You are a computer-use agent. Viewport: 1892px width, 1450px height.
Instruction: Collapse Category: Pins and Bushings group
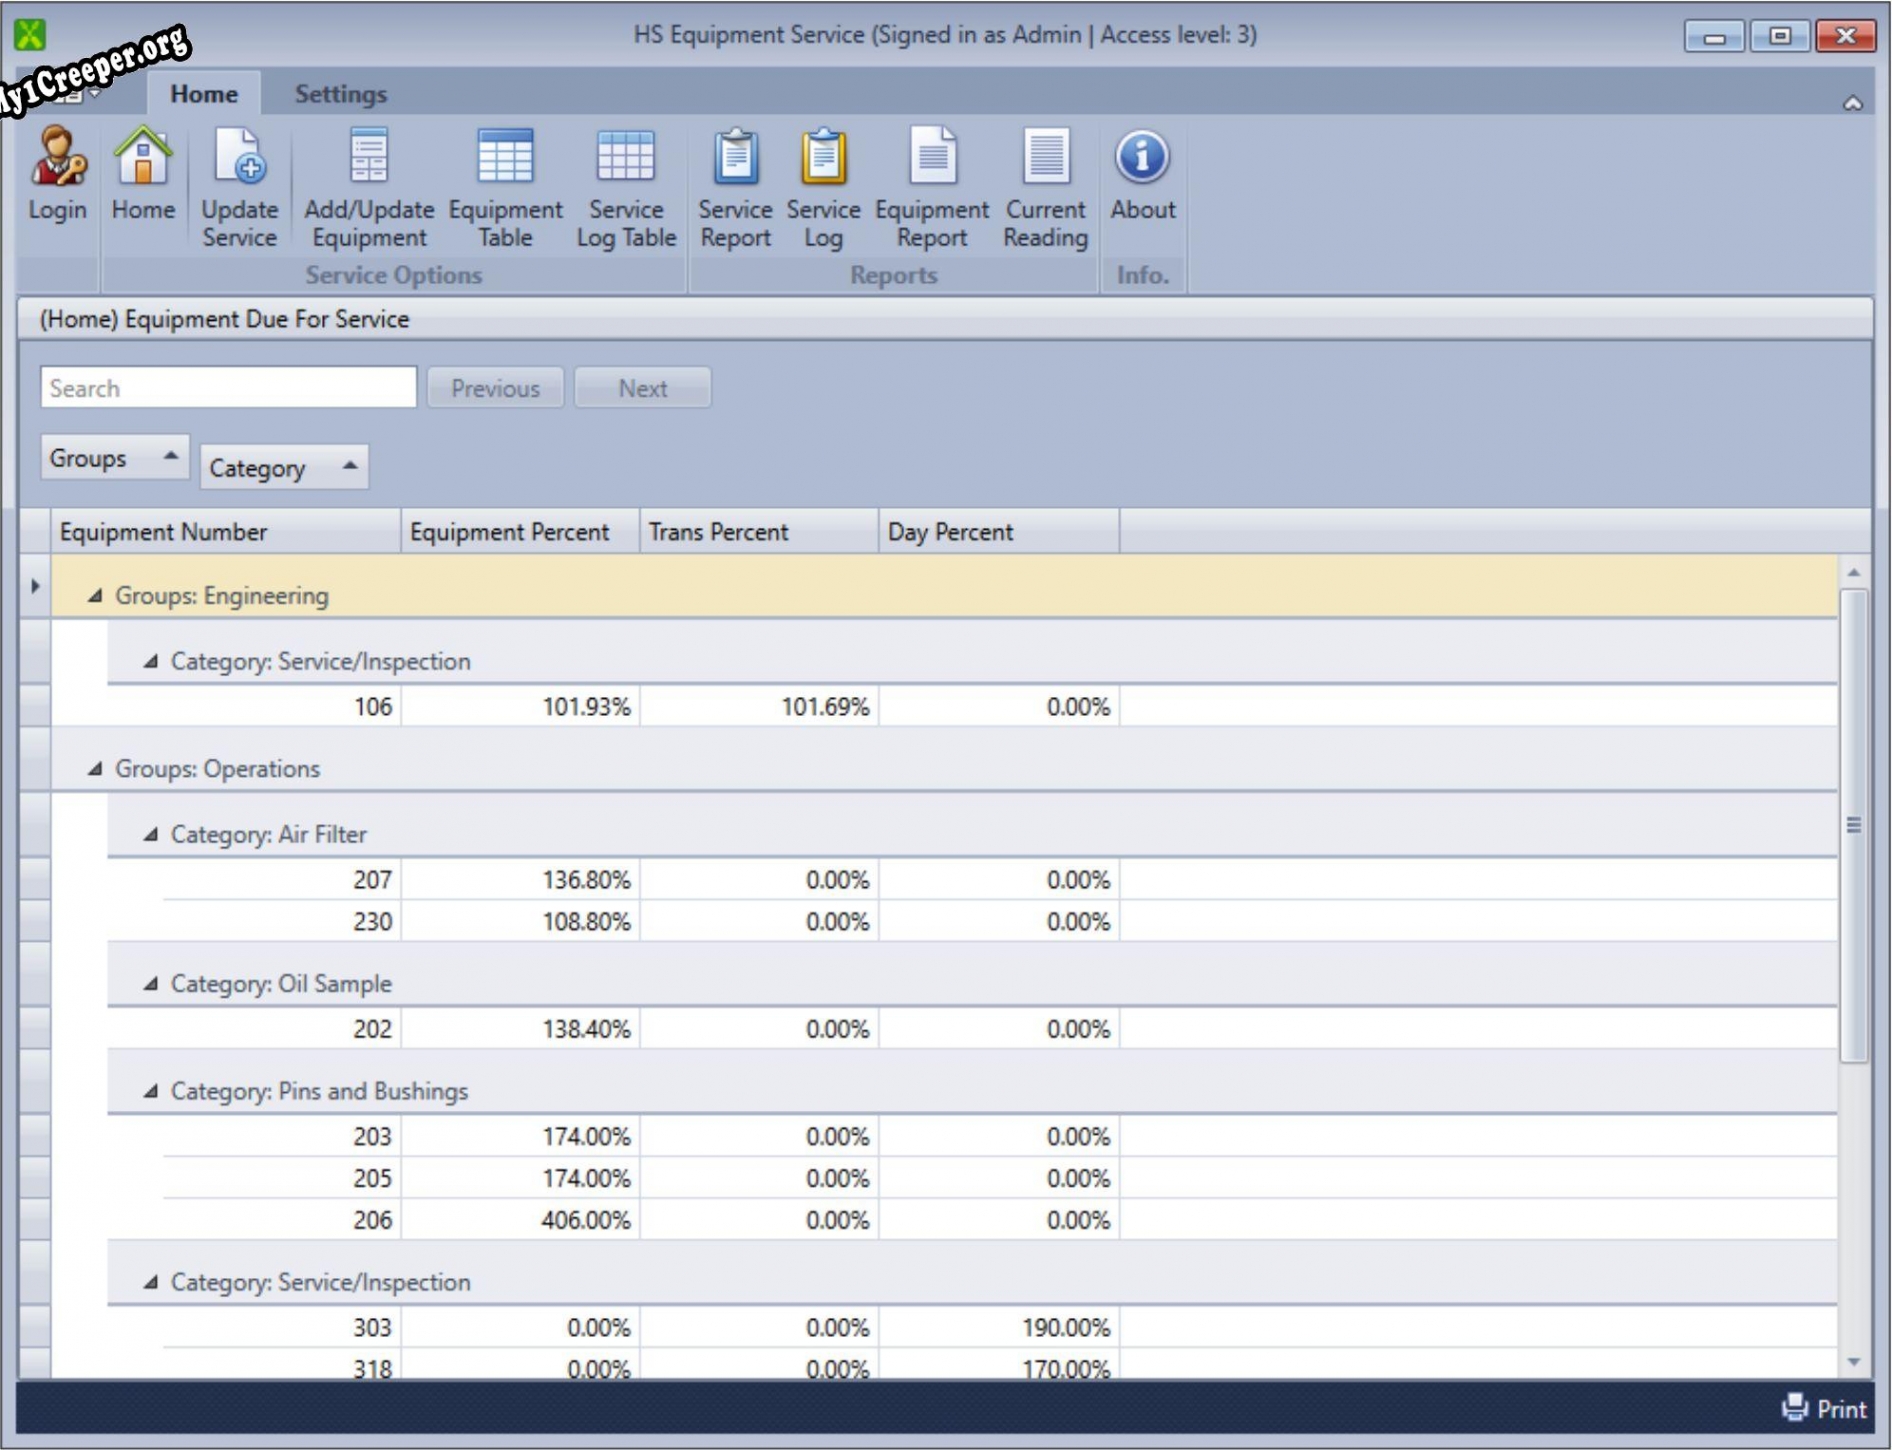coord(151,1092)
